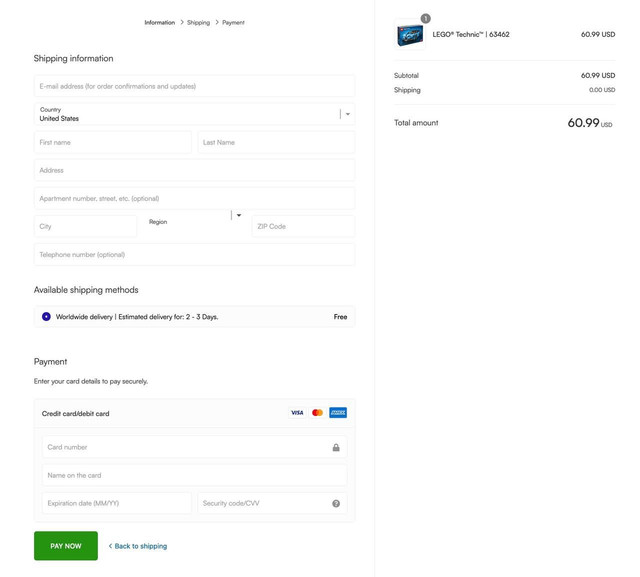Click the chevron between Shipping and Payment
This screenshot has height=577, width=640.
217,22
